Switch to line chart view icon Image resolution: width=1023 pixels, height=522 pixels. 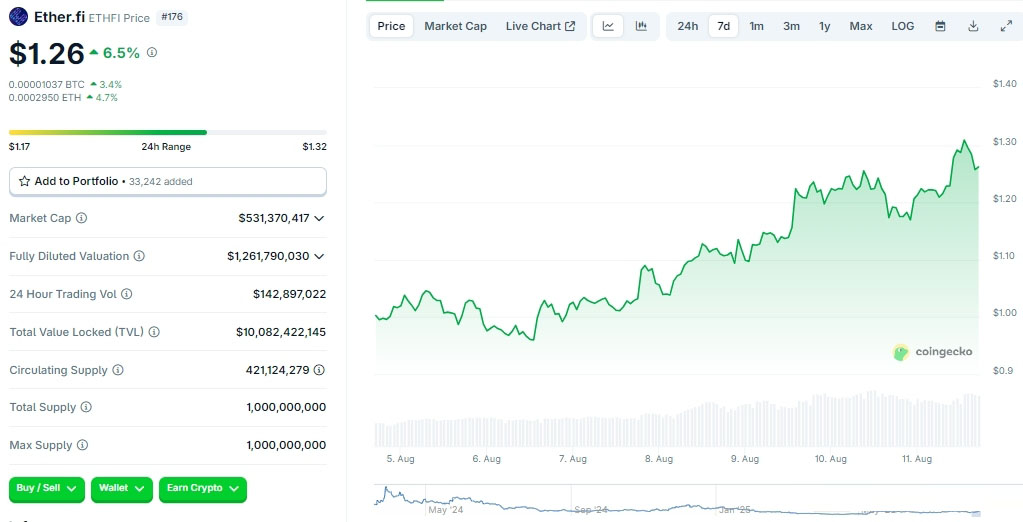[608, 26]
